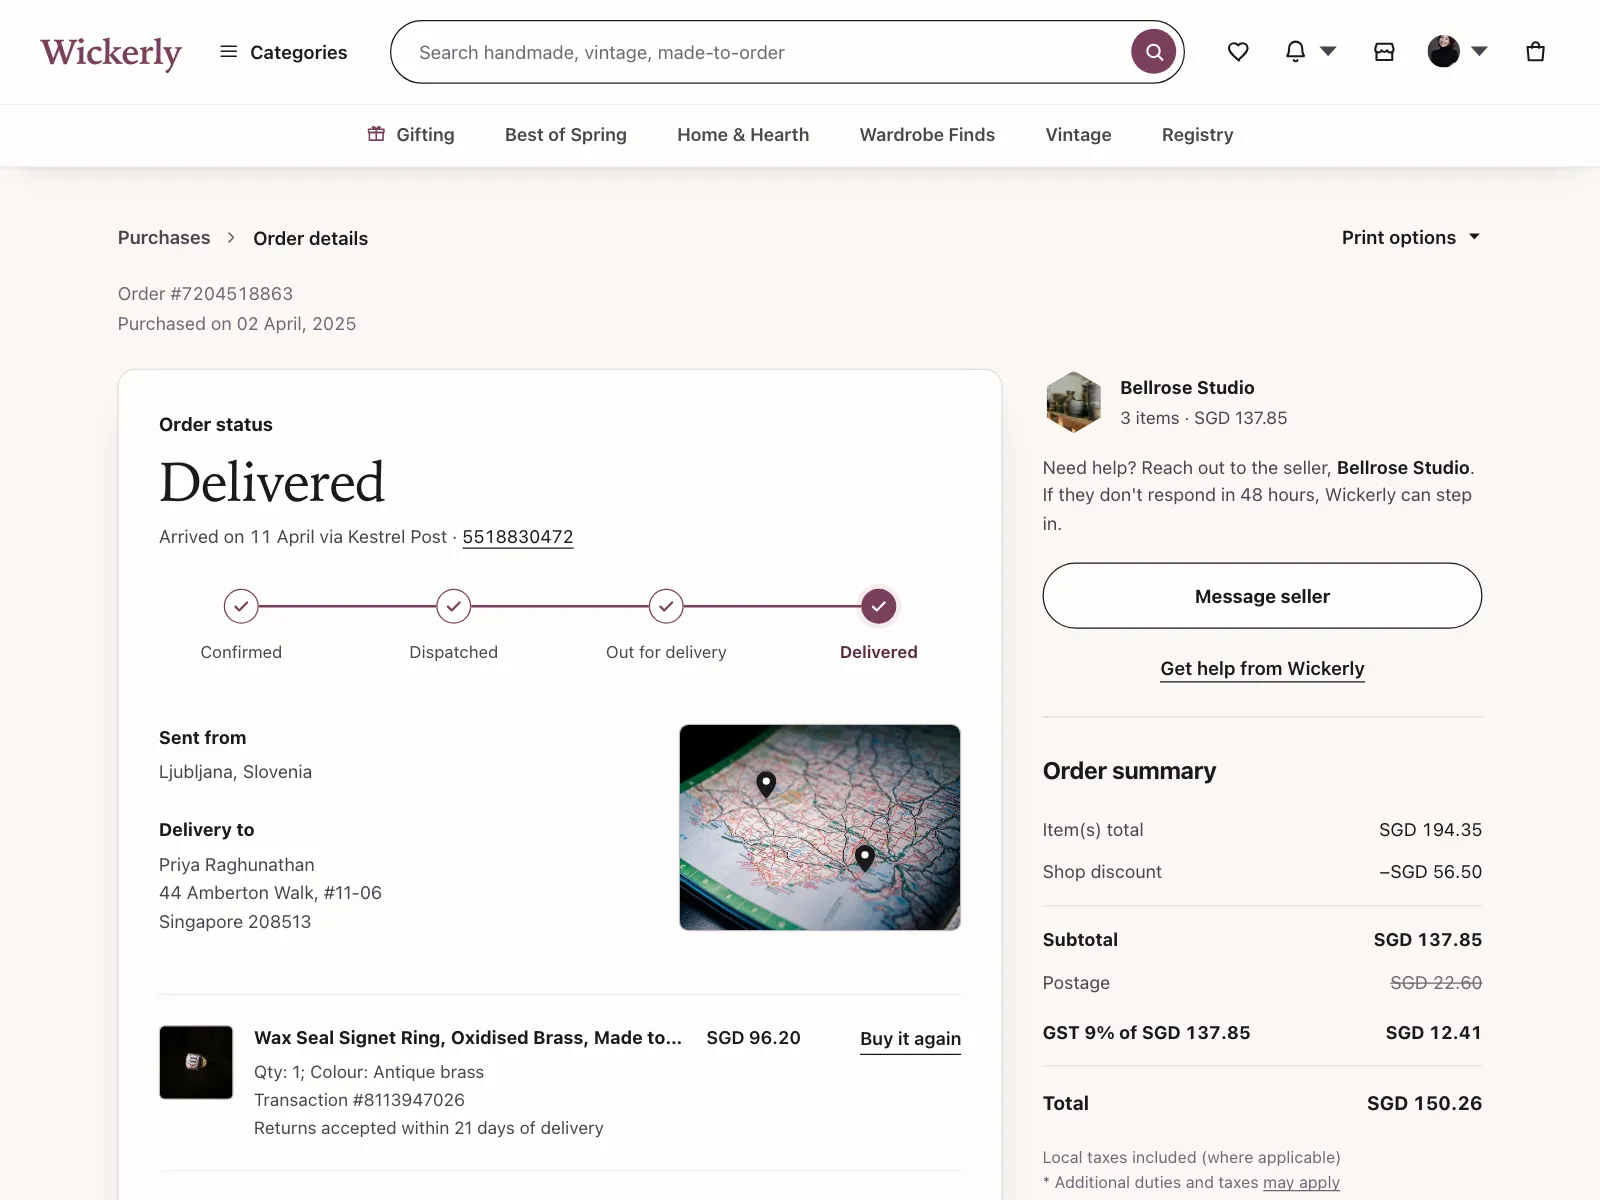Click the Returns accepted within 21 days text
The height and width of the screenshot is (1200, 1600).
click(429, 1128)
